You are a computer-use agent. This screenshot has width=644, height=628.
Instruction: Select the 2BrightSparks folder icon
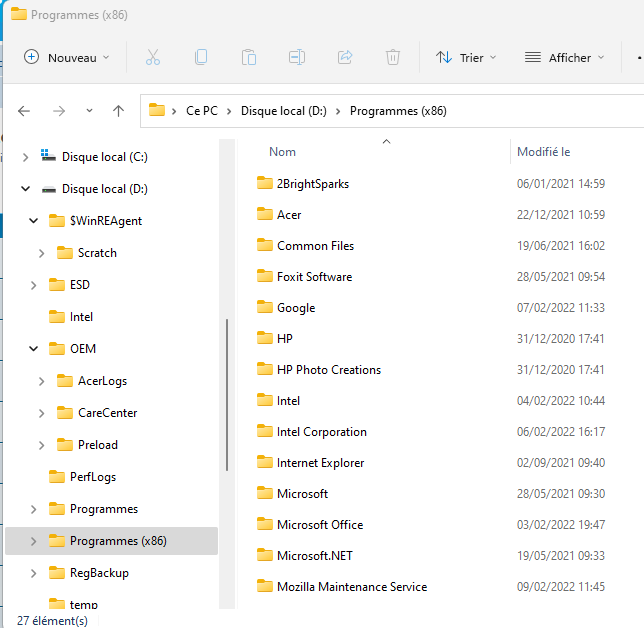click(264, 183)
